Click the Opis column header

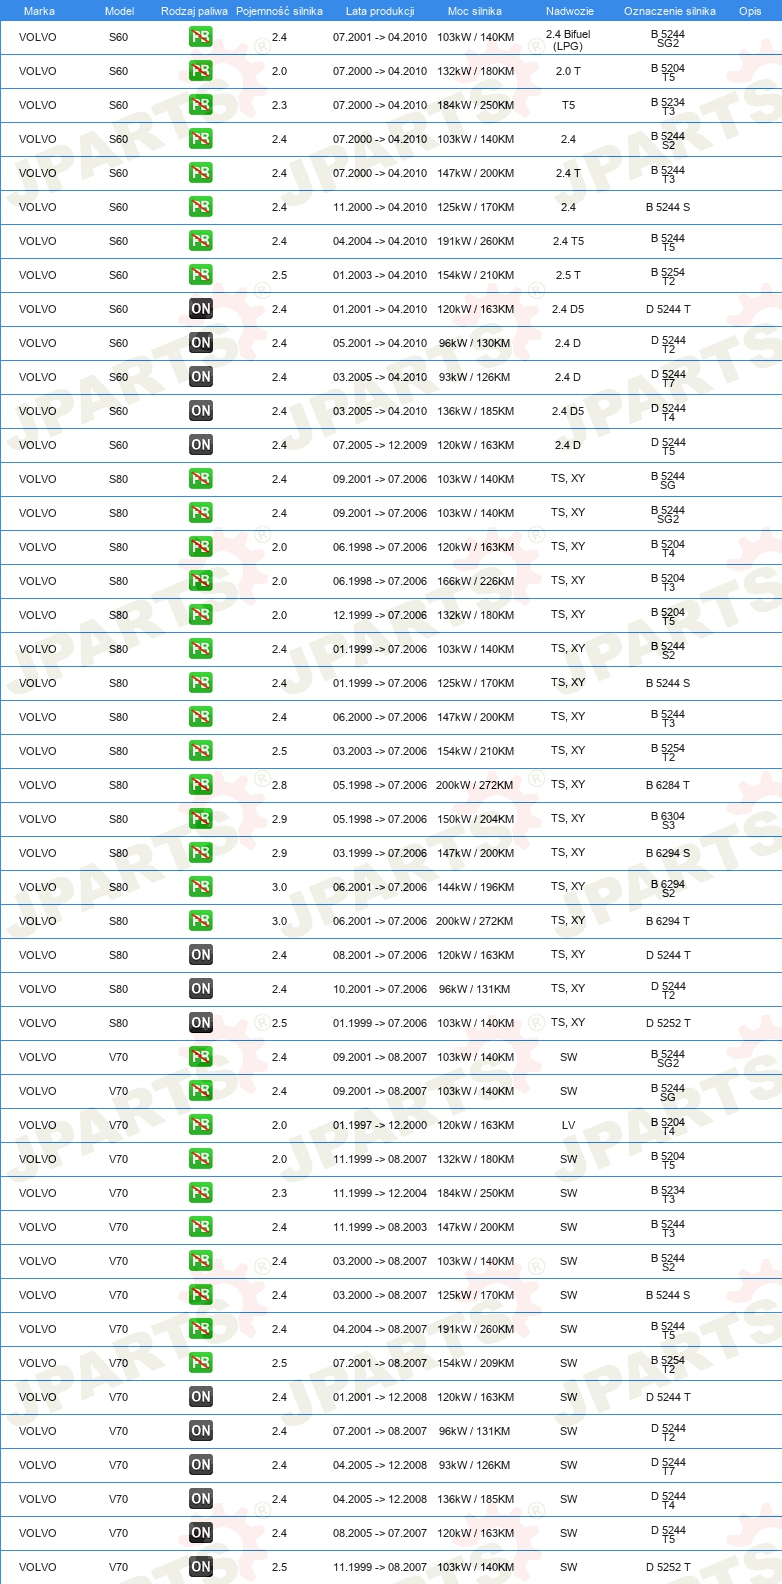point(750,11)
